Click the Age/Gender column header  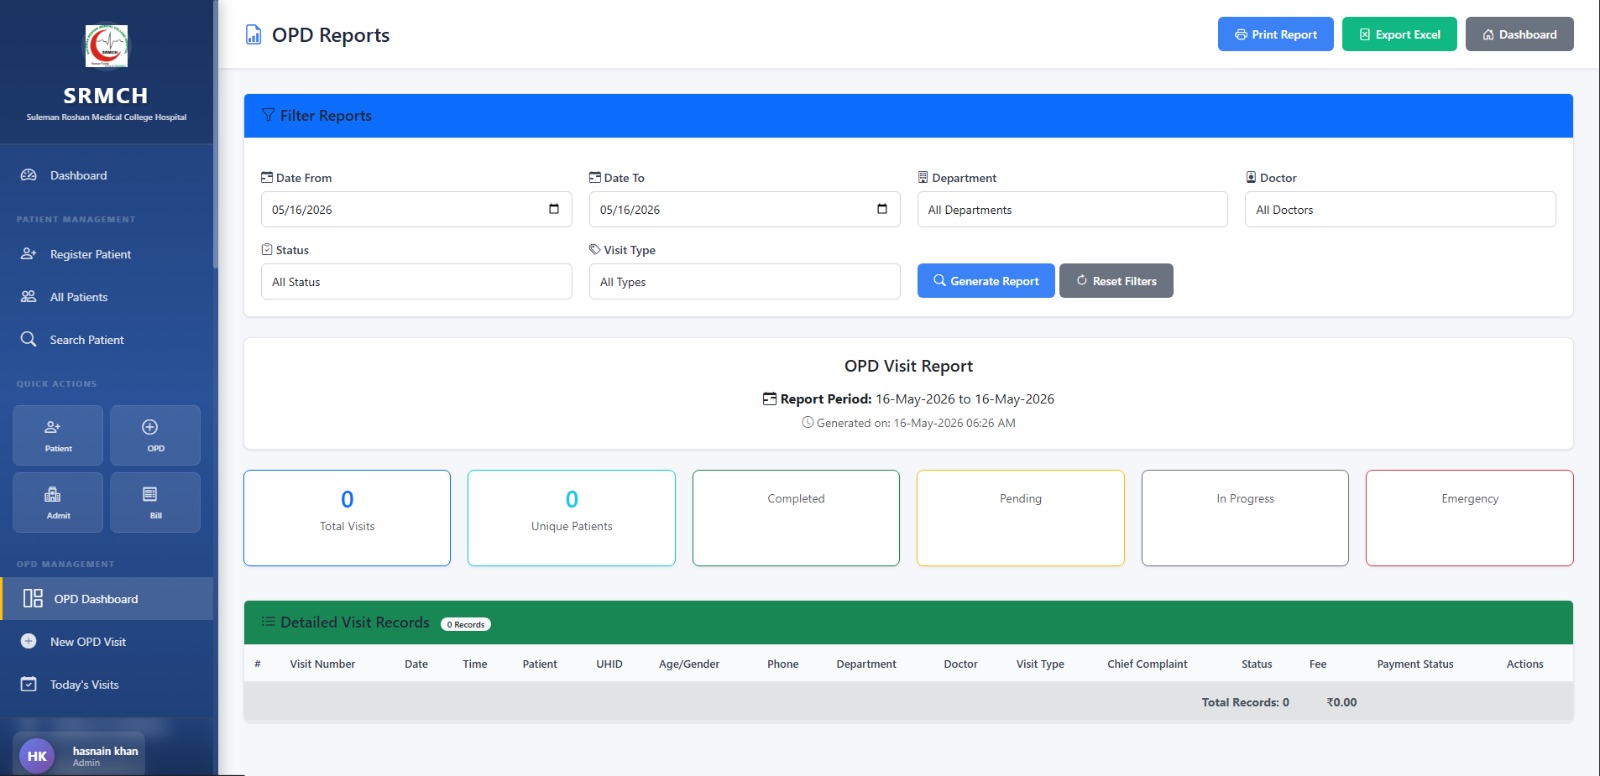tap(689, 664)
